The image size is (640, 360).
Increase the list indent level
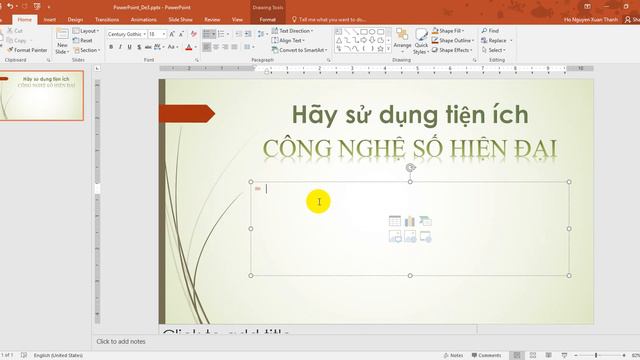click(x=248, y=34)
